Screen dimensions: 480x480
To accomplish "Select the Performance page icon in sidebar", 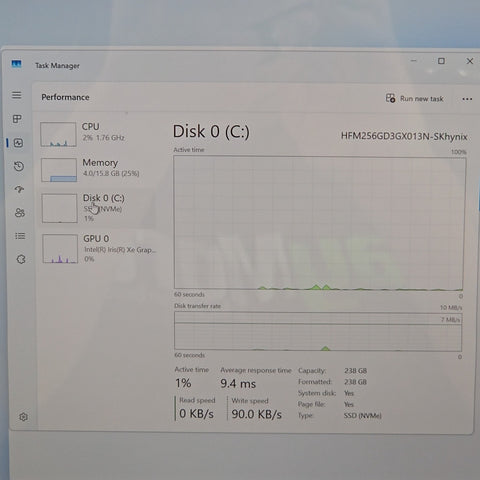I will point(18,143).
